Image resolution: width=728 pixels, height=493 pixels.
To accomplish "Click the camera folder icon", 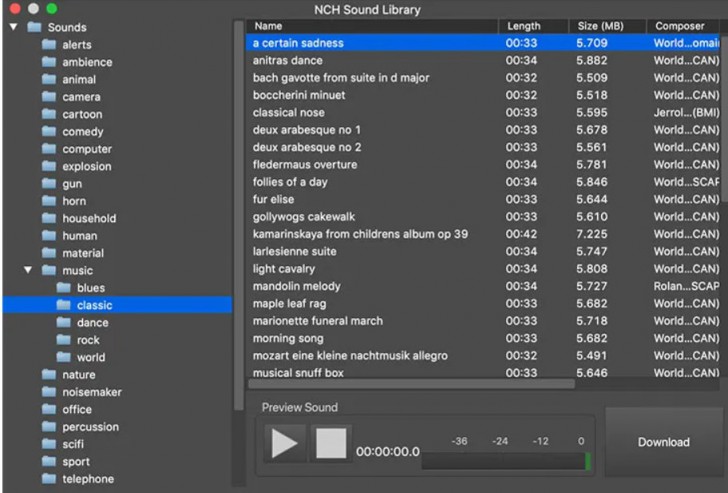I will pyautogui.click(x=49, y=97).
